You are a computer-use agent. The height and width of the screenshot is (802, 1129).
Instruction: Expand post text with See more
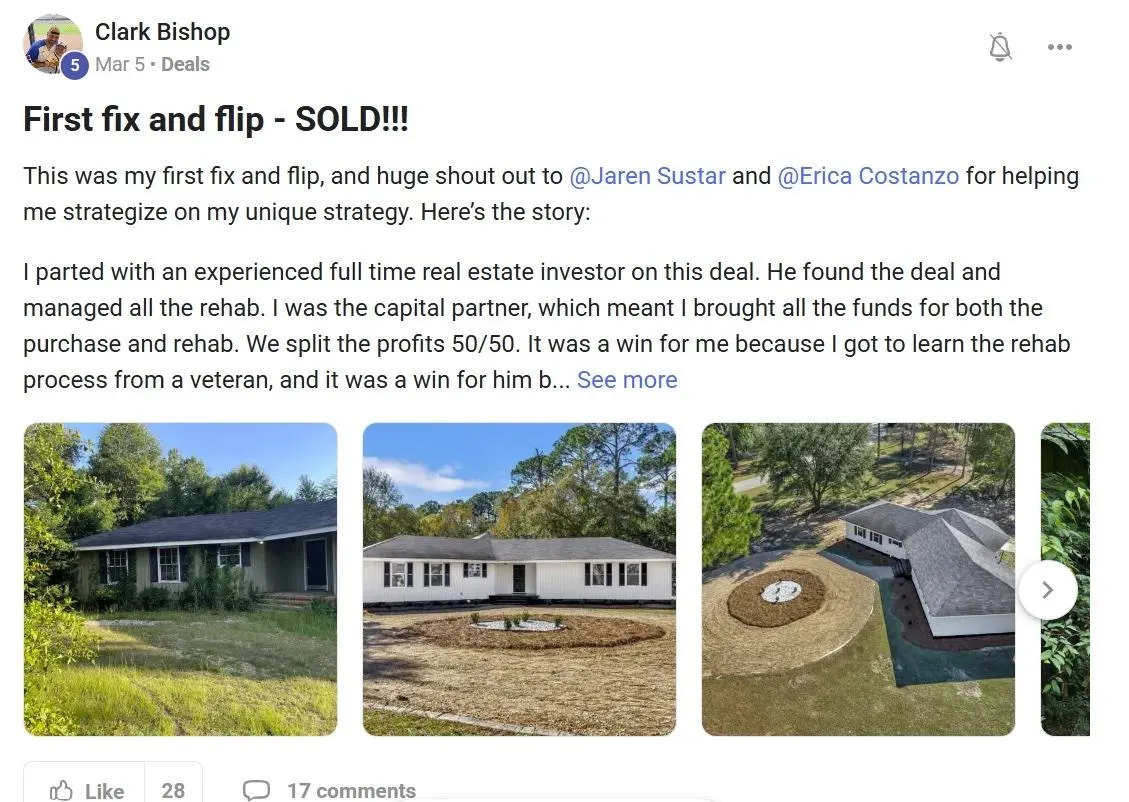[x=627, y=379]
